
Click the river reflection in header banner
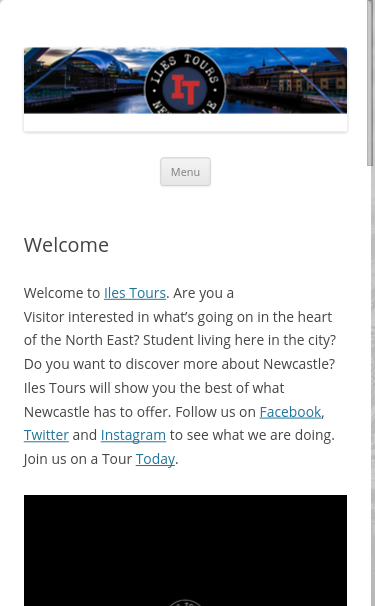pyautogui.click(x=116, y=104)
